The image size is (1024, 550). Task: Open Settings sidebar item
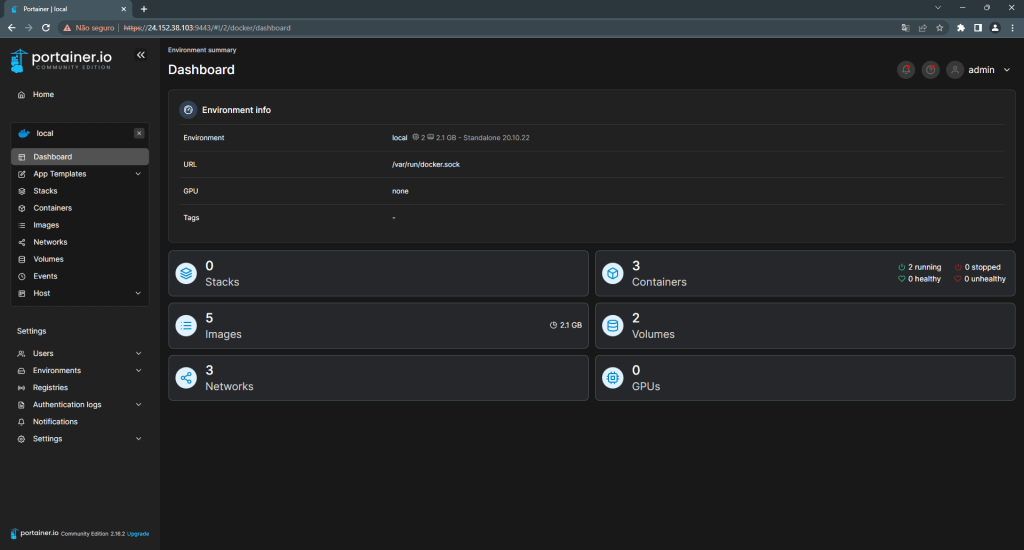point(48,439)
